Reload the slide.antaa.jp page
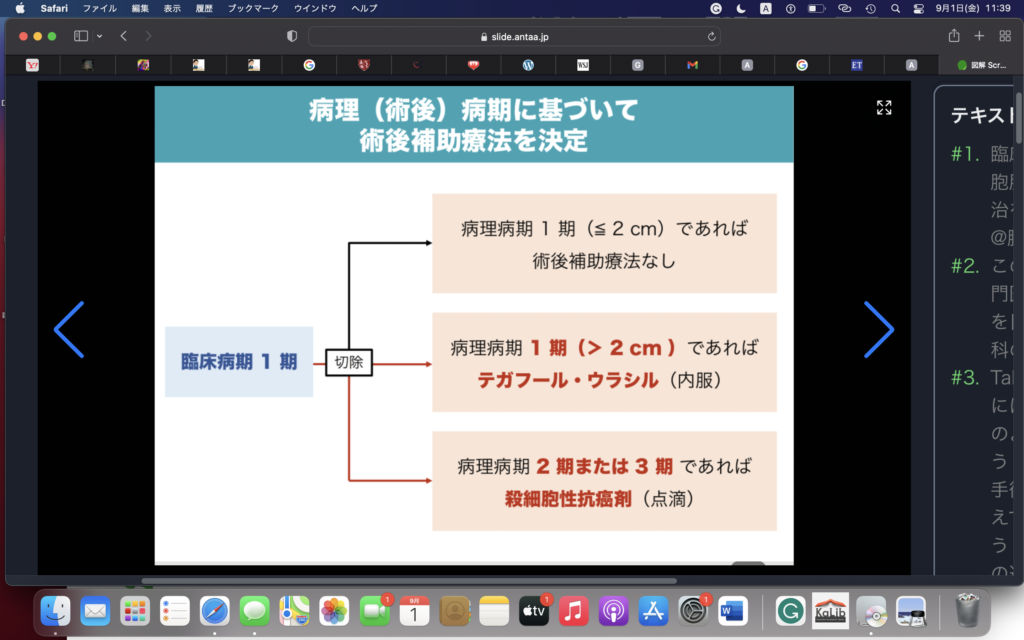1024x640 pixels. pos(709,35)
